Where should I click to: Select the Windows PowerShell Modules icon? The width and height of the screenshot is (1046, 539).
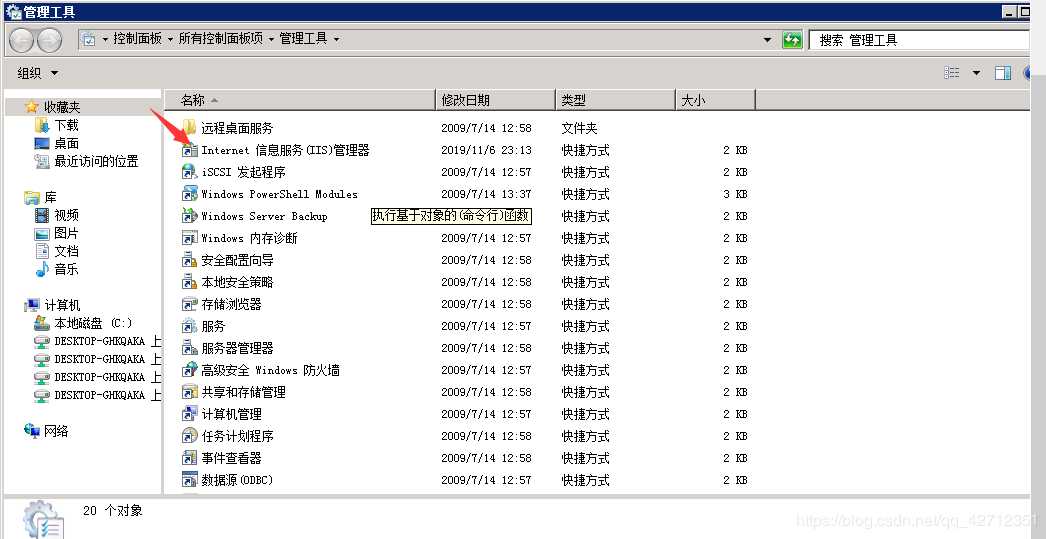click(x=189, y=193)
